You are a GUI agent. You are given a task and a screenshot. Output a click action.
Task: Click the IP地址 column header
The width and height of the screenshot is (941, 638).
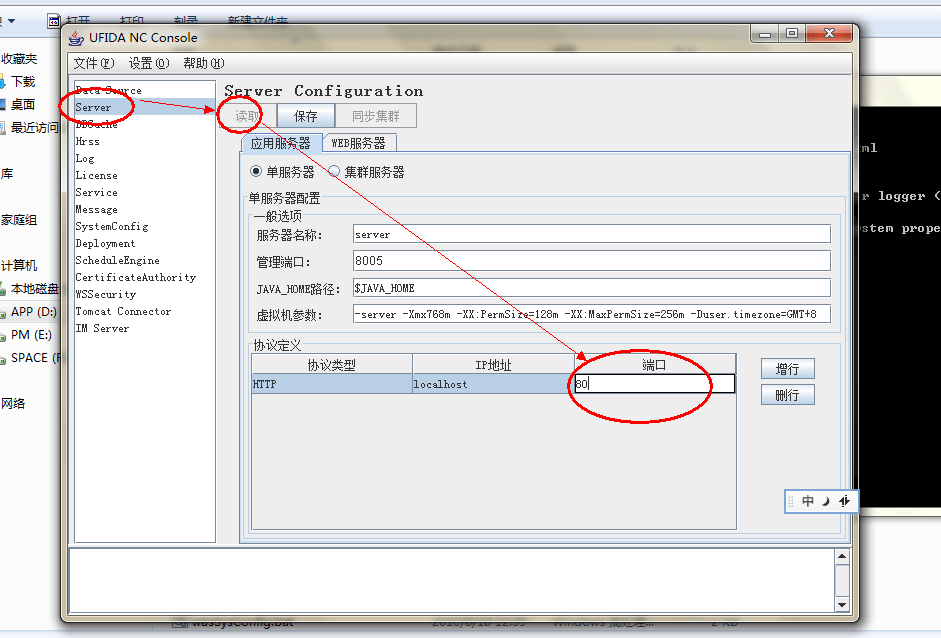pyautogui.click(x=493, y=364)
